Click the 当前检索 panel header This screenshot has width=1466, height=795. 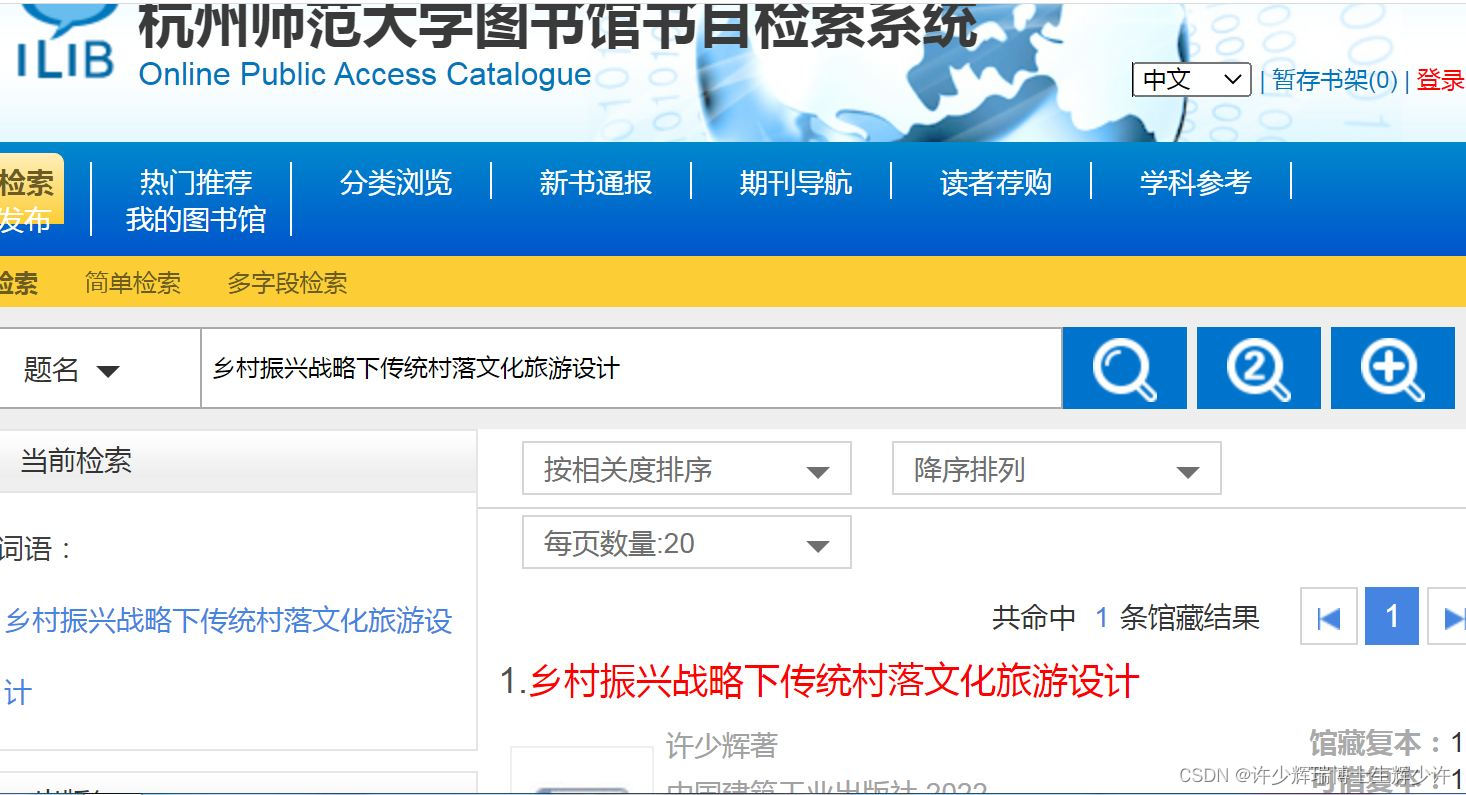point(238,461)
